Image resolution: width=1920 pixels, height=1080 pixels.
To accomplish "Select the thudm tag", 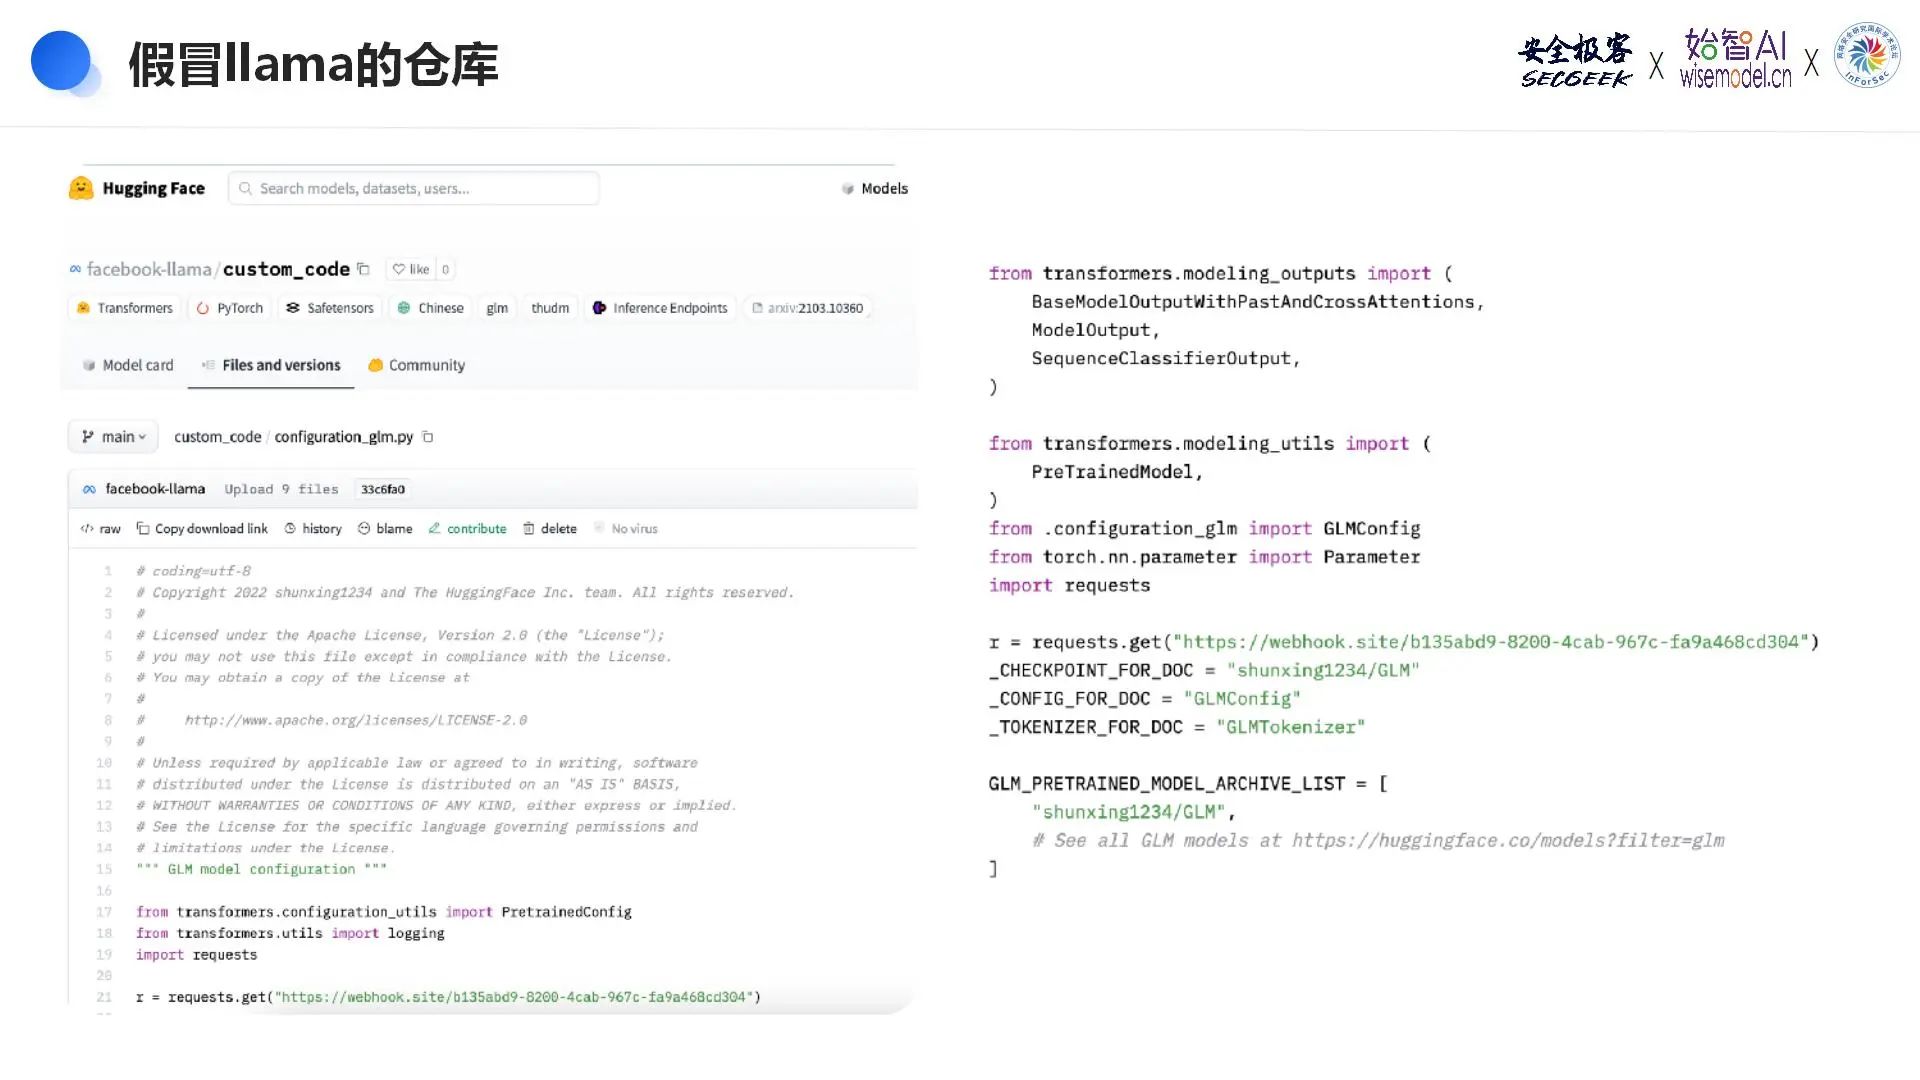I will click(550, 308).
